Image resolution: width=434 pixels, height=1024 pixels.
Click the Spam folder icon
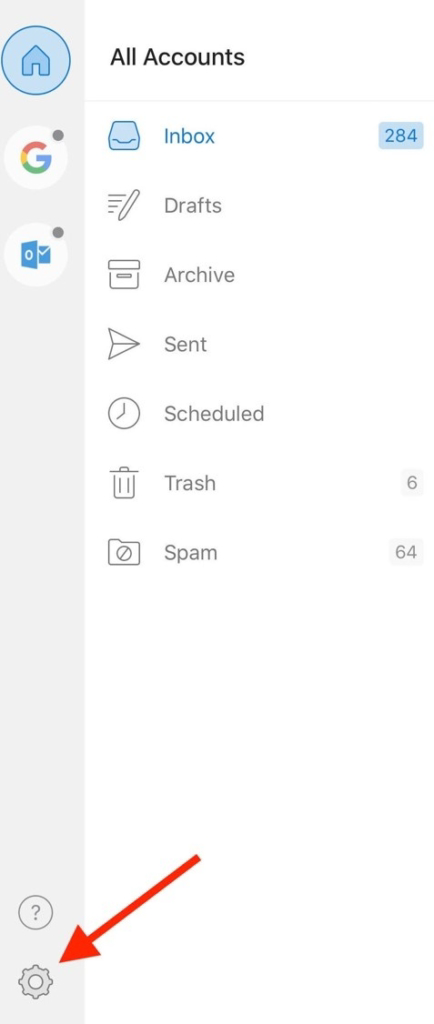click(124, 552)
